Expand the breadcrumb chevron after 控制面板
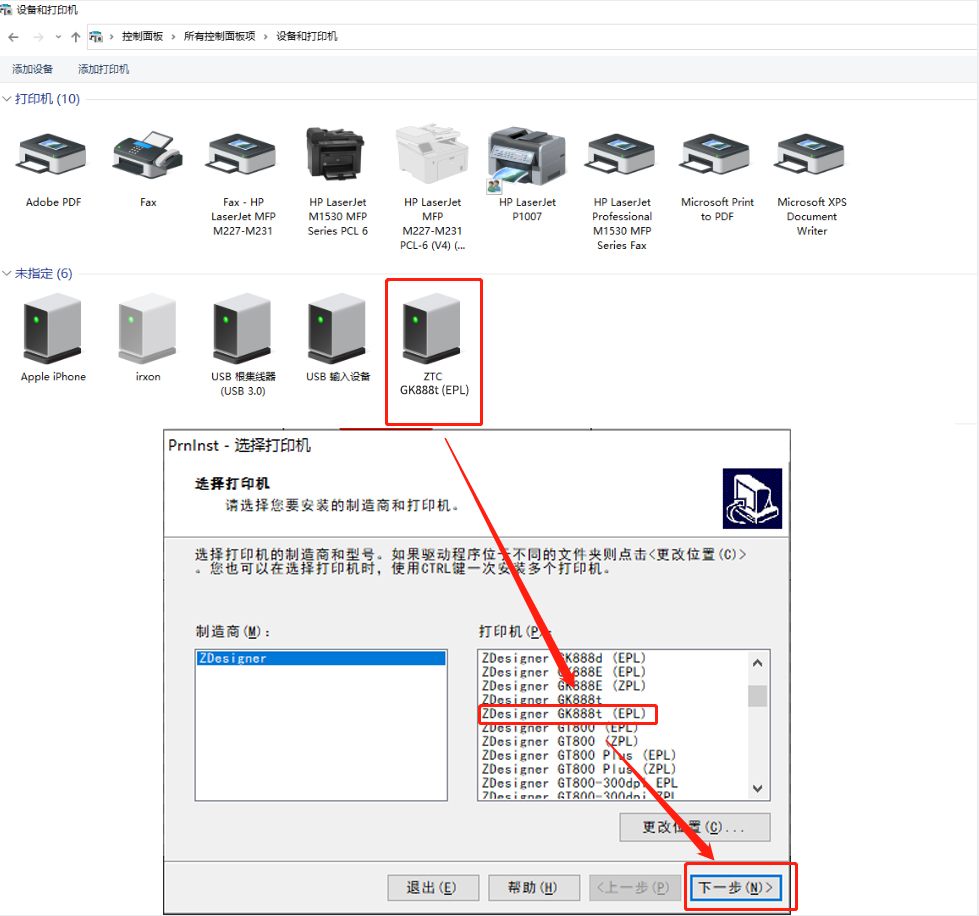 click(174, 37)
